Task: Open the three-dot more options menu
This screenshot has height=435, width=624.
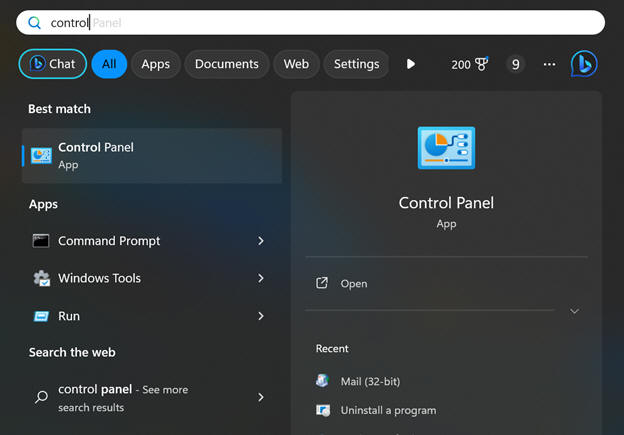Action: click(550, 64)
